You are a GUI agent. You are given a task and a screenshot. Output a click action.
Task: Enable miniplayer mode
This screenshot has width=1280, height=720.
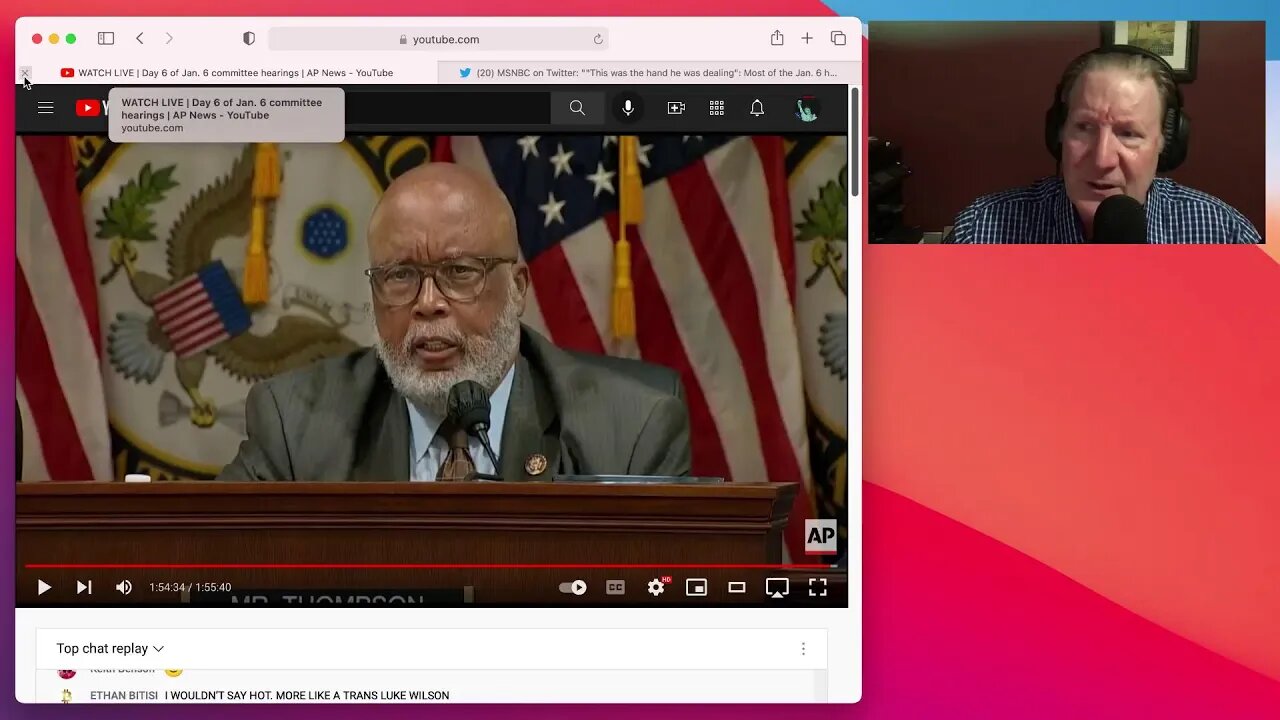[x=696, y=588]
